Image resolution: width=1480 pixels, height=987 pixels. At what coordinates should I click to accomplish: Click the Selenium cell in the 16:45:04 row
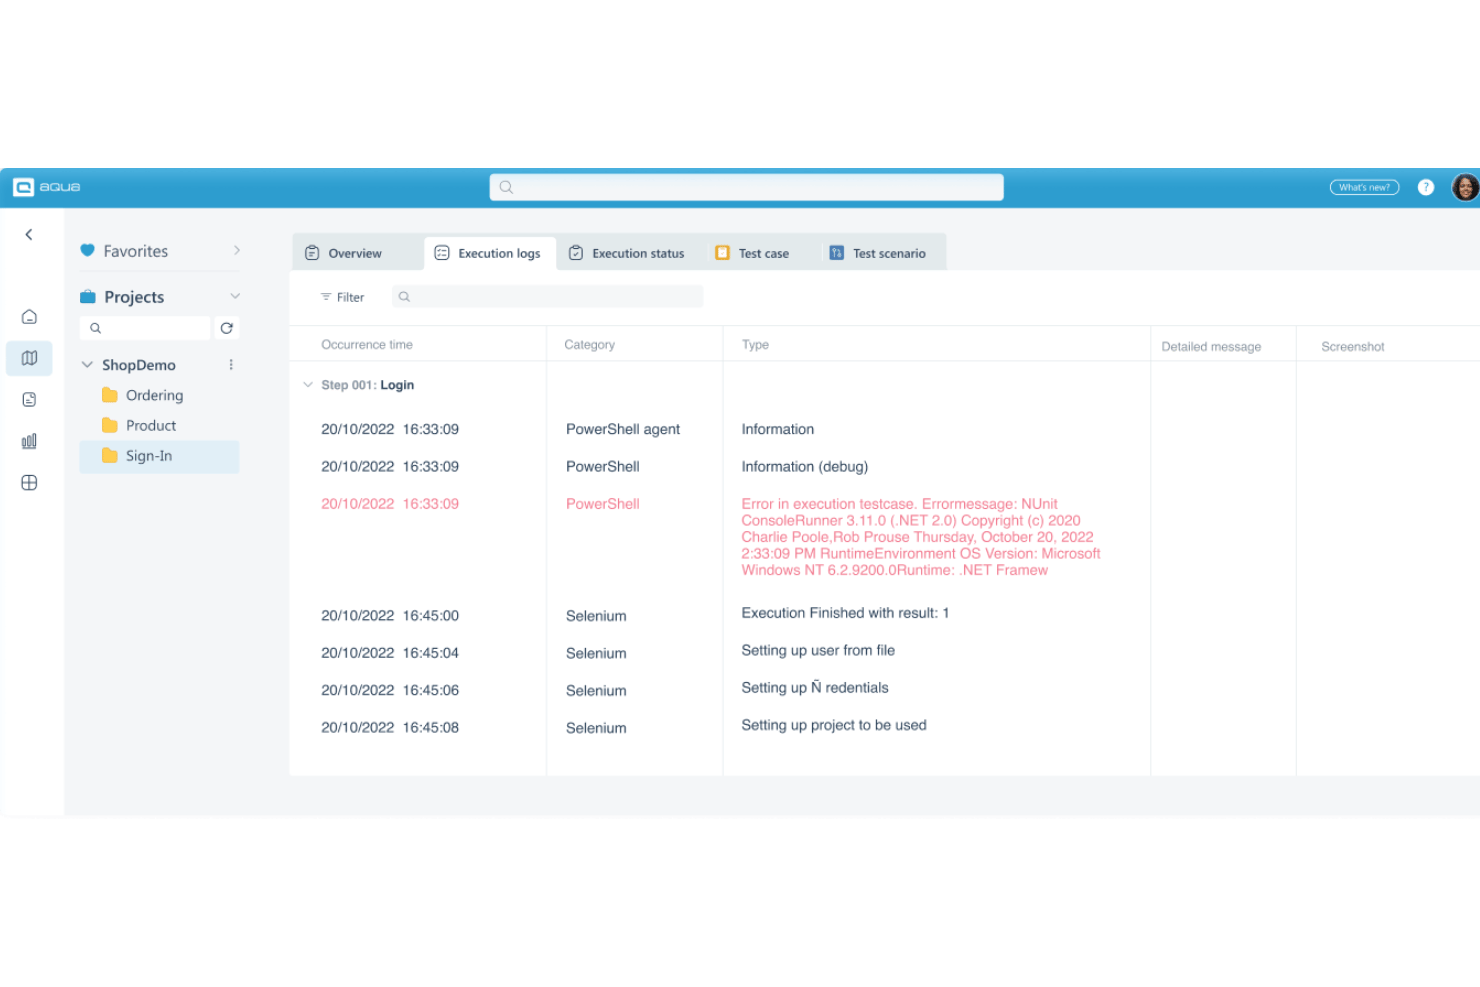click(596, 654)
